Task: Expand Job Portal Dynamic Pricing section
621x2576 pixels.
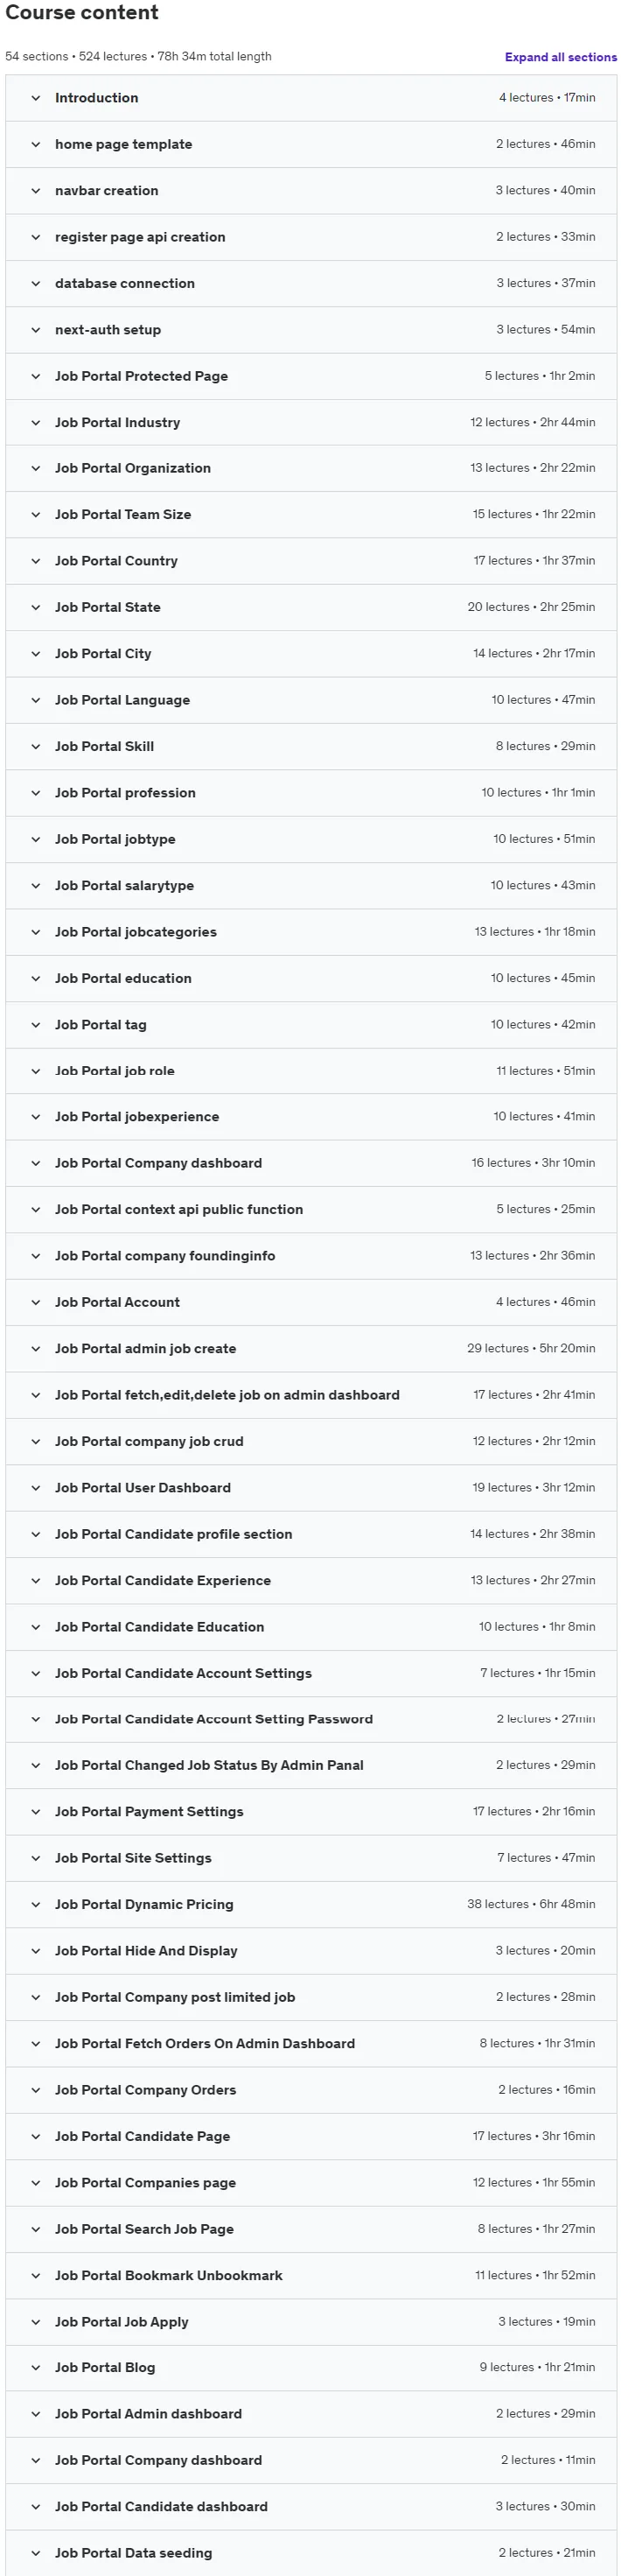Action: pos(311,1904)
